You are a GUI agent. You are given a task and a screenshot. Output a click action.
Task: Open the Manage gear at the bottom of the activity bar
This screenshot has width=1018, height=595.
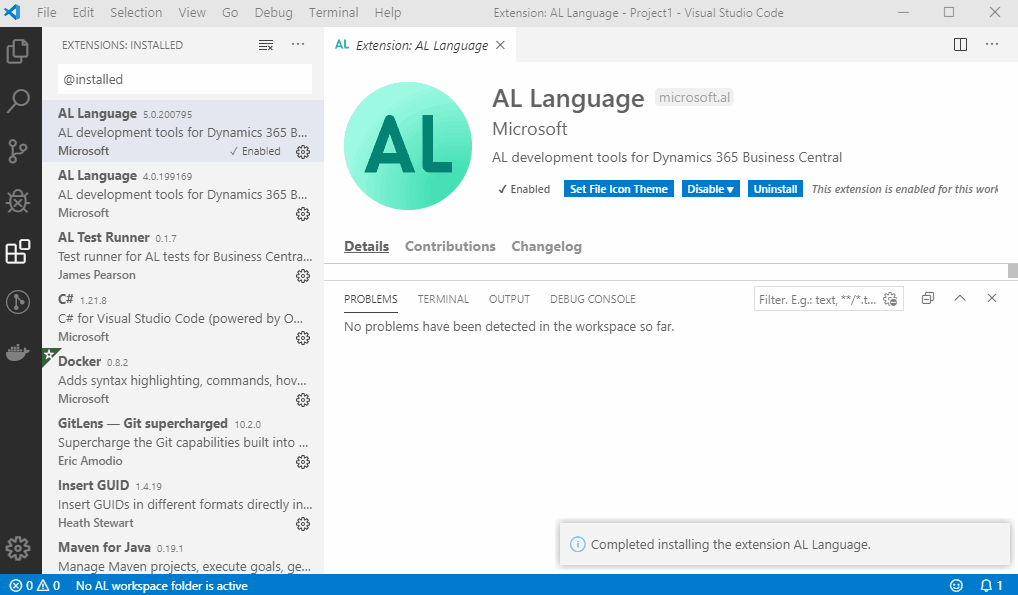18,548
